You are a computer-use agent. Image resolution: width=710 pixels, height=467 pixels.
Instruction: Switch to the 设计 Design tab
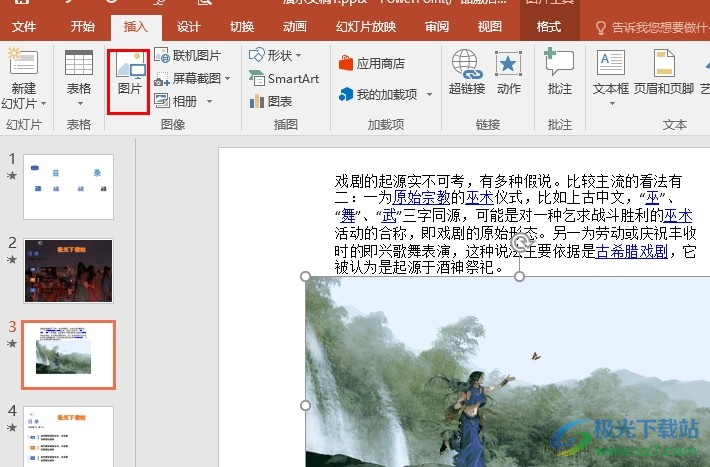pos(188,27)
